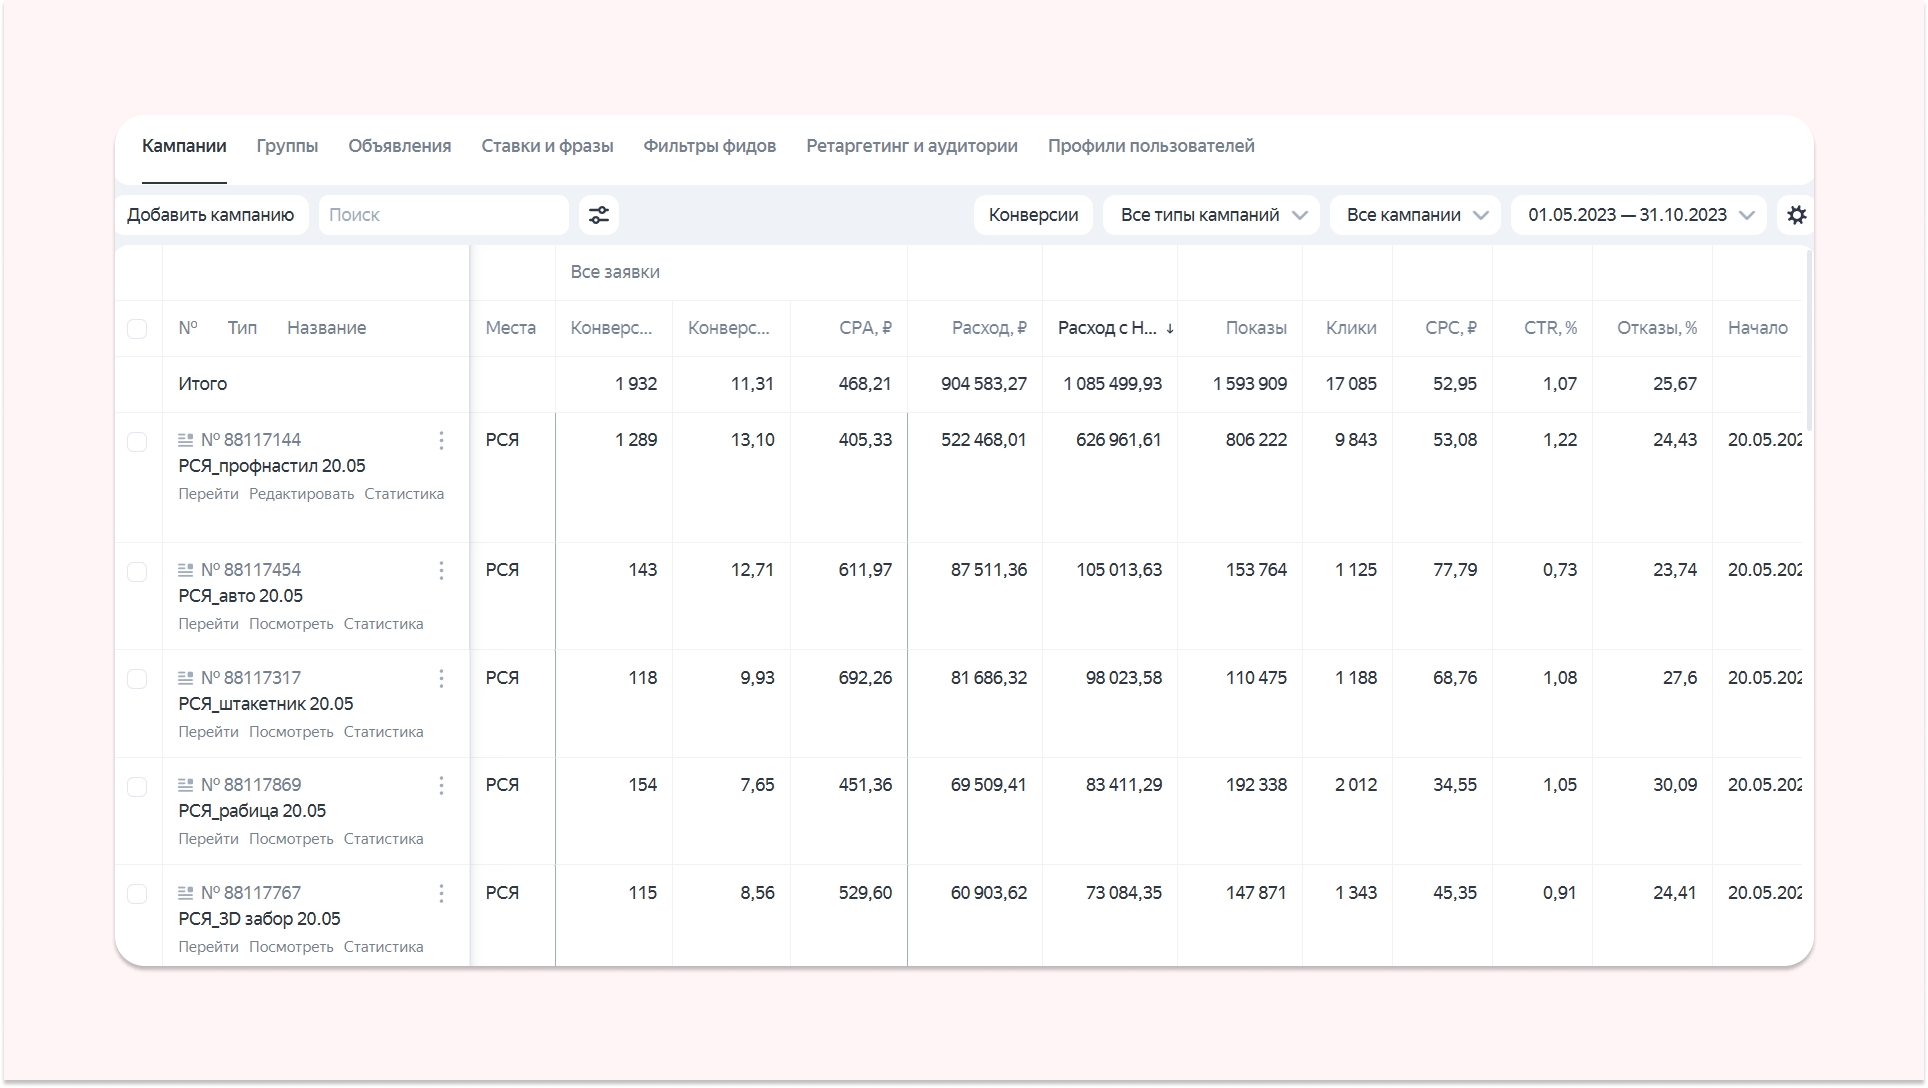This screenshot has height=1088, width=1928.
Task: Open three-dot menu for РСЯ_профнастил 20.05
Action: (441, 441)
